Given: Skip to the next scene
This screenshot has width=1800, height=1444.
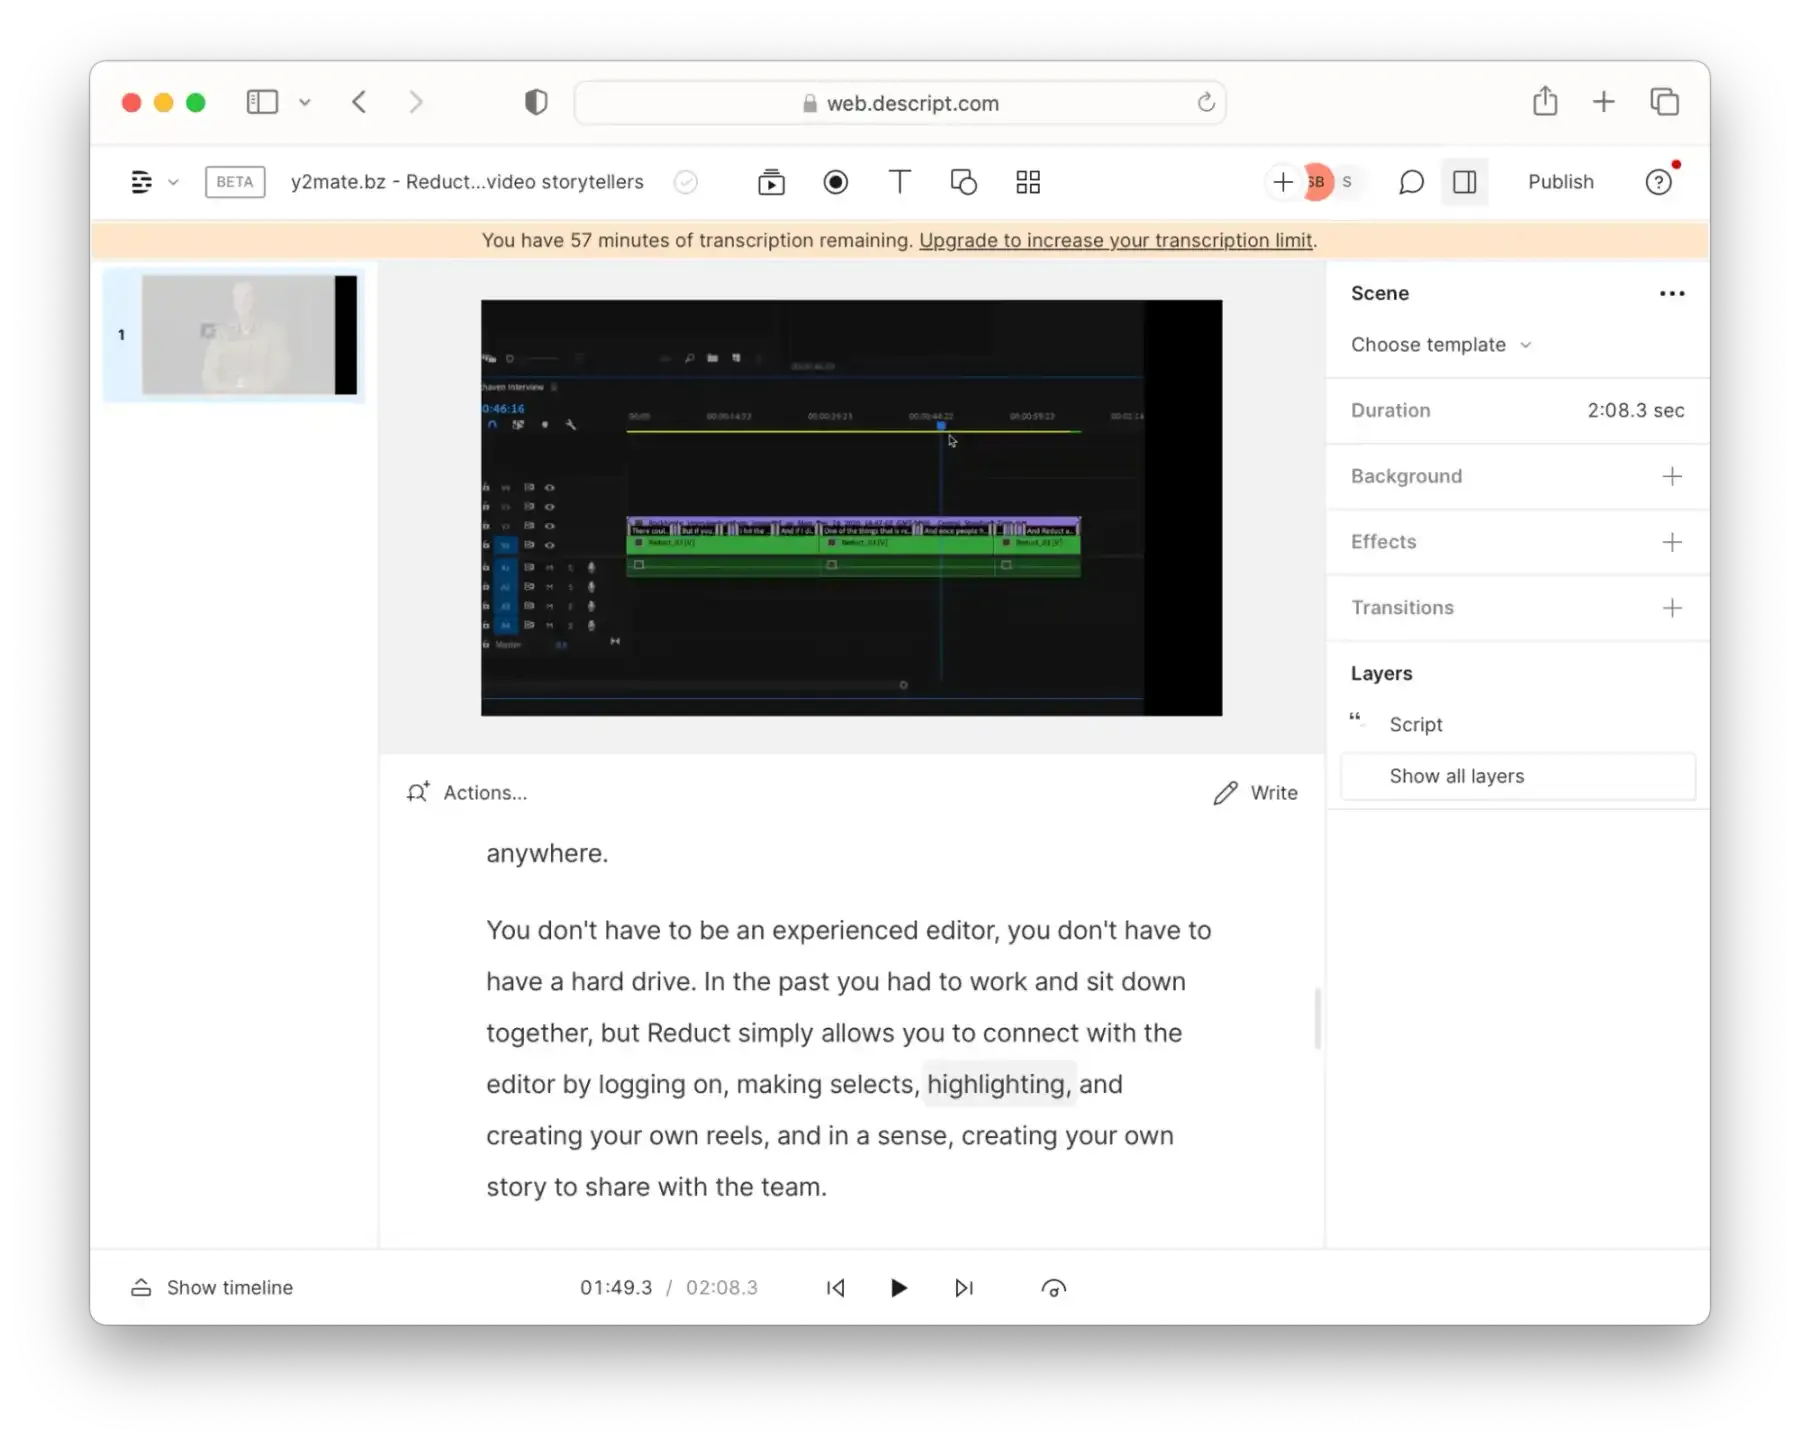Looking at the screenshot, I should [964, 1288].
